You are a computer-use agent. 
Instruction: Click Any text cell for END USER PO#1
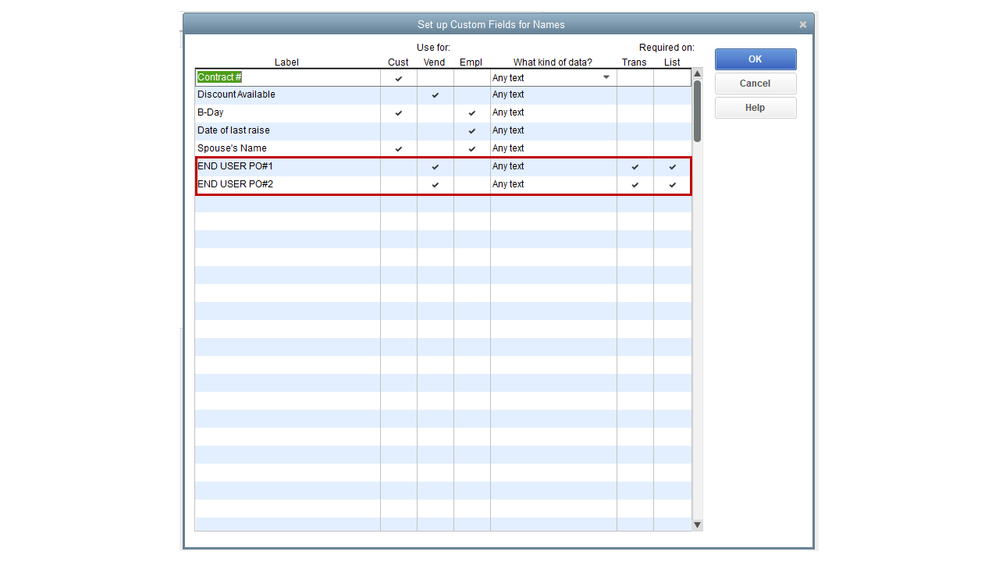click(x=553, y=166)
